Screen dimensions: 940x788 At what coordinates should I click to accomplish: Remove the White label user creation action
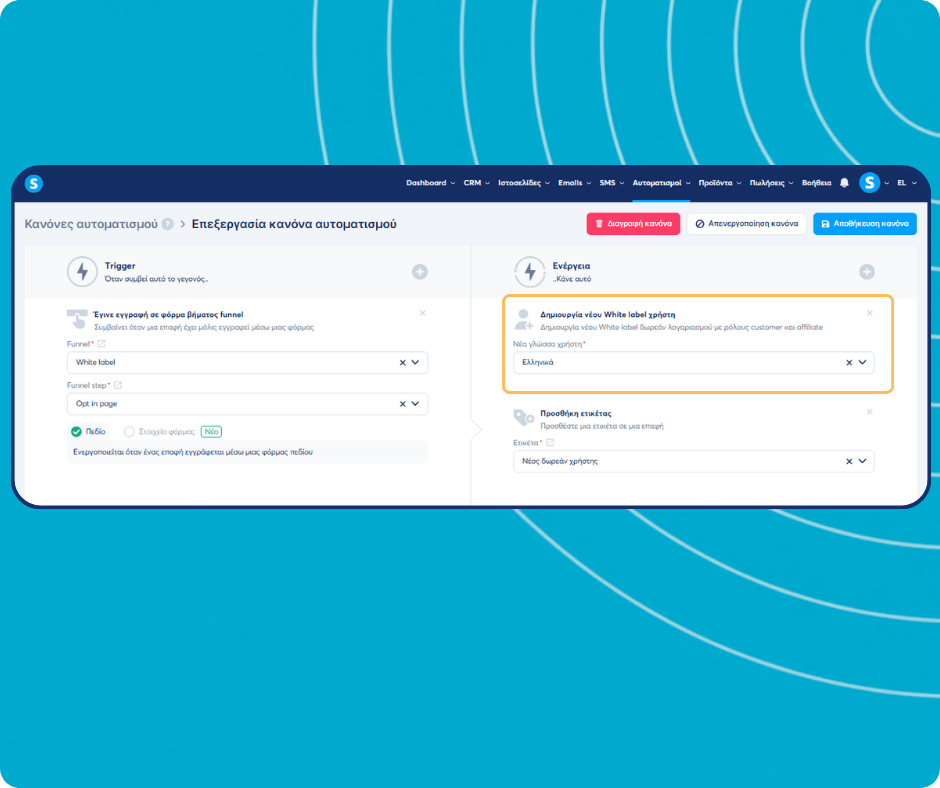click(869, 313)
